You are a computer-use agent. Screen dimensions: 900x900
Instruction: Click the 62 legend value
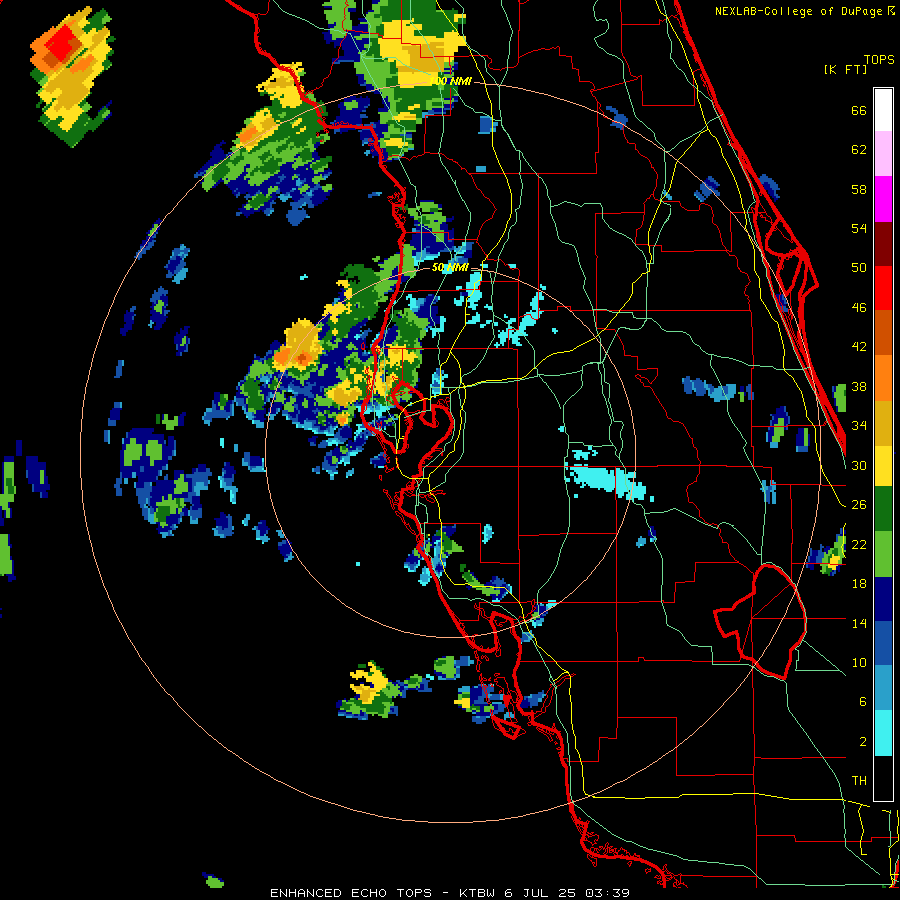coord(859,149)
